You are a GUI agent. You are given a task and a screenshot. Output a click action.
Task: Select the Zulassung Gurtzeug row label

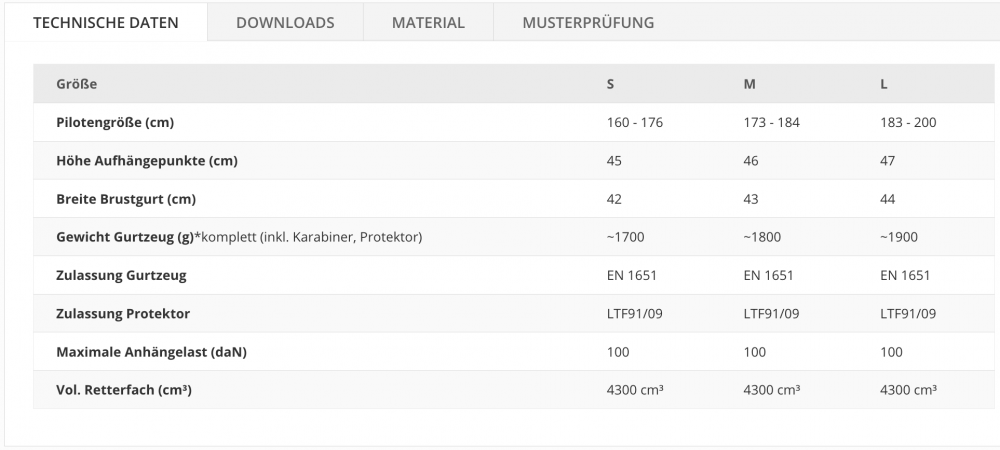click(x=121, y=275)
